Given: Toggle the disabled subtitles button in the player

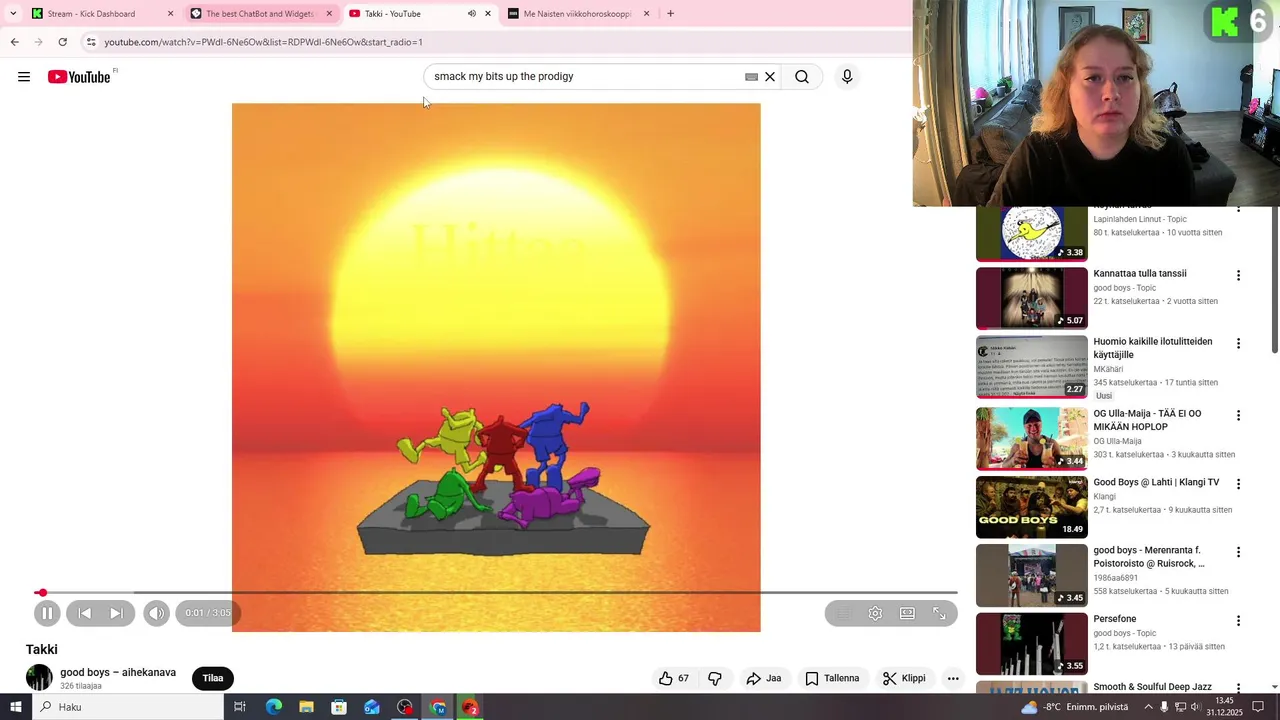Looking at the screenshot, I should (843, 613).
